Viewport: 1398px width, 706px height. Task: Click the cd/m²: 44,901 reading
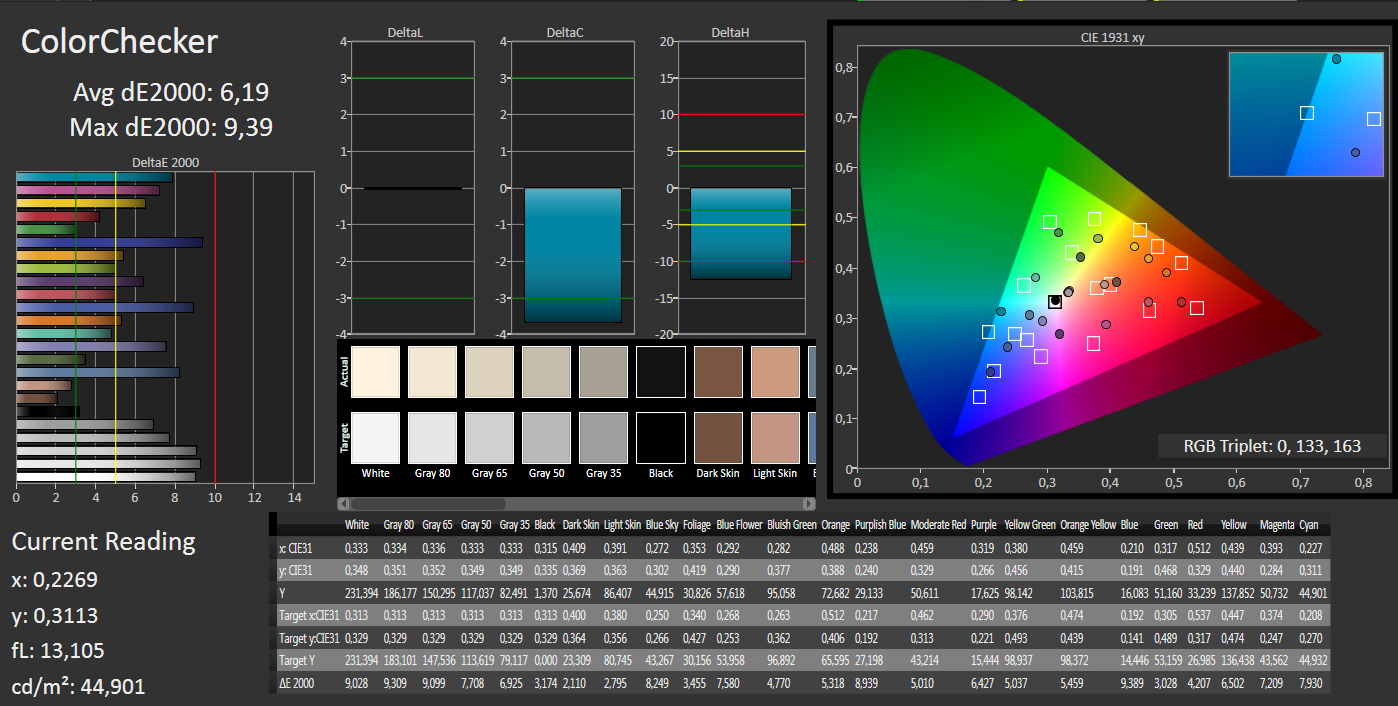(x=79, y=686)
